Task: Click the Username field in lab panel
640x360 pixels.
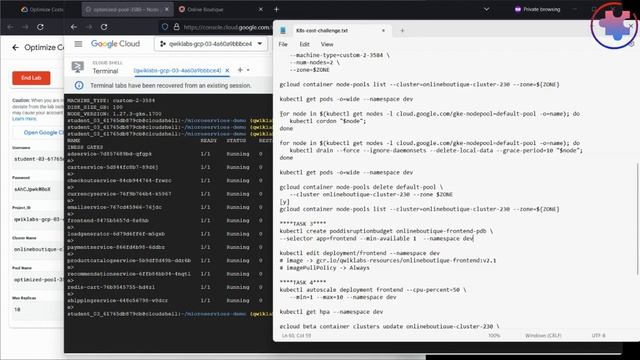Action: coord(38,159)
